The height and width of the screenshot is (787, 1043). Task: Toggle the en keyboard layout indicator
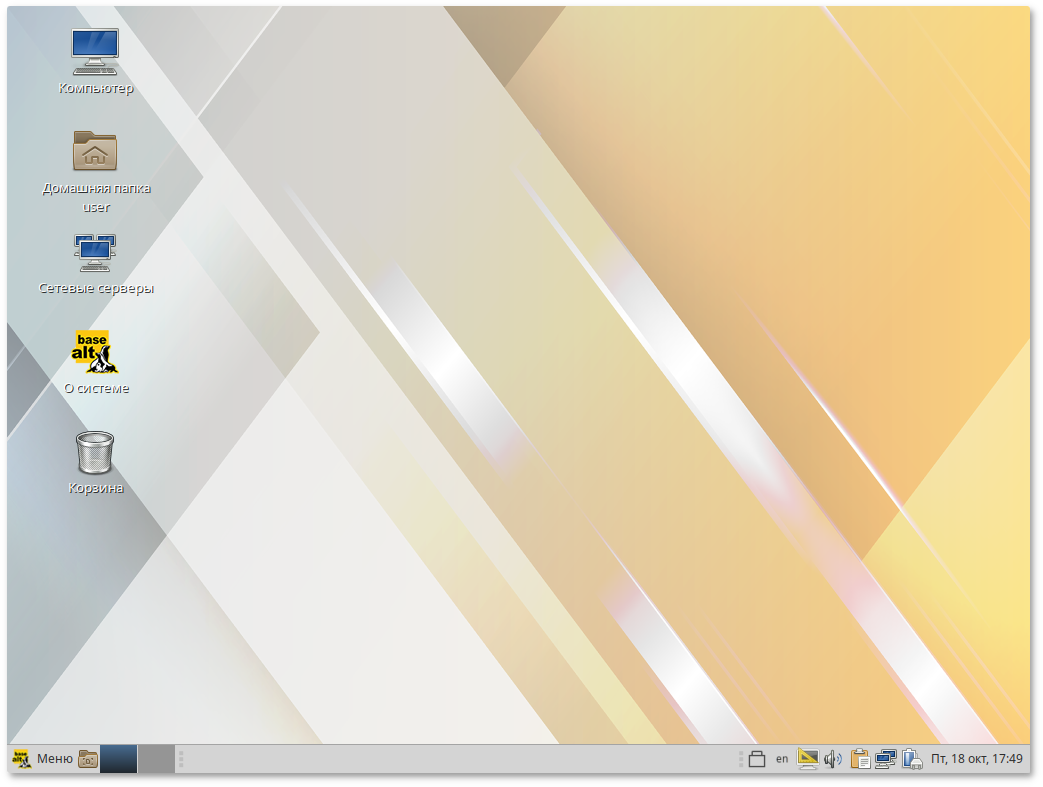click(782, 759)
